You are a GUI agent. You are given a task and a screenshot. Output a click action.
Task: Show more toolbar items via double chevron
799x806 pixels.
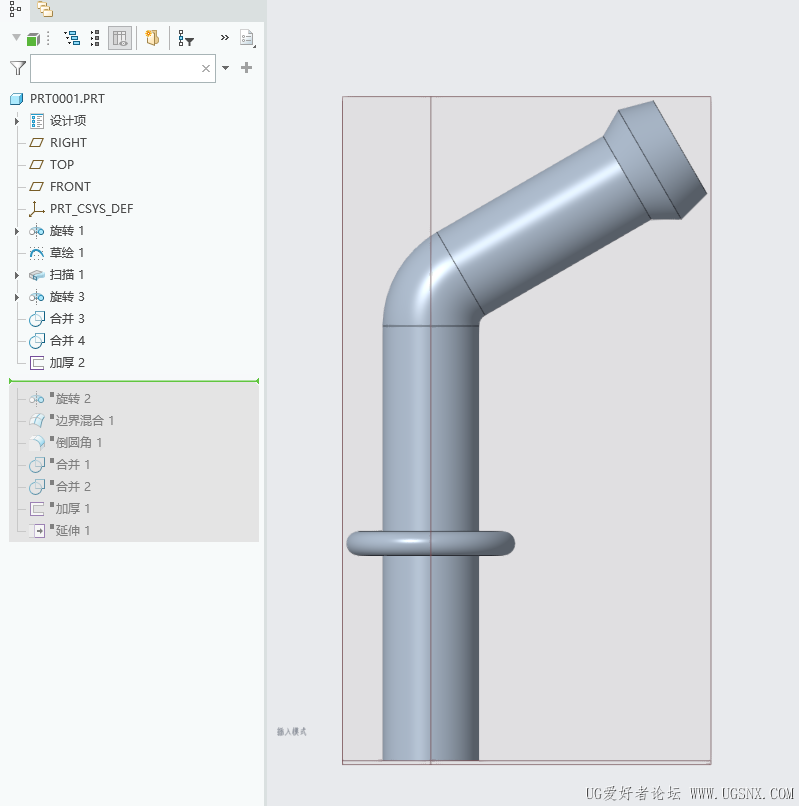[225, 37]
